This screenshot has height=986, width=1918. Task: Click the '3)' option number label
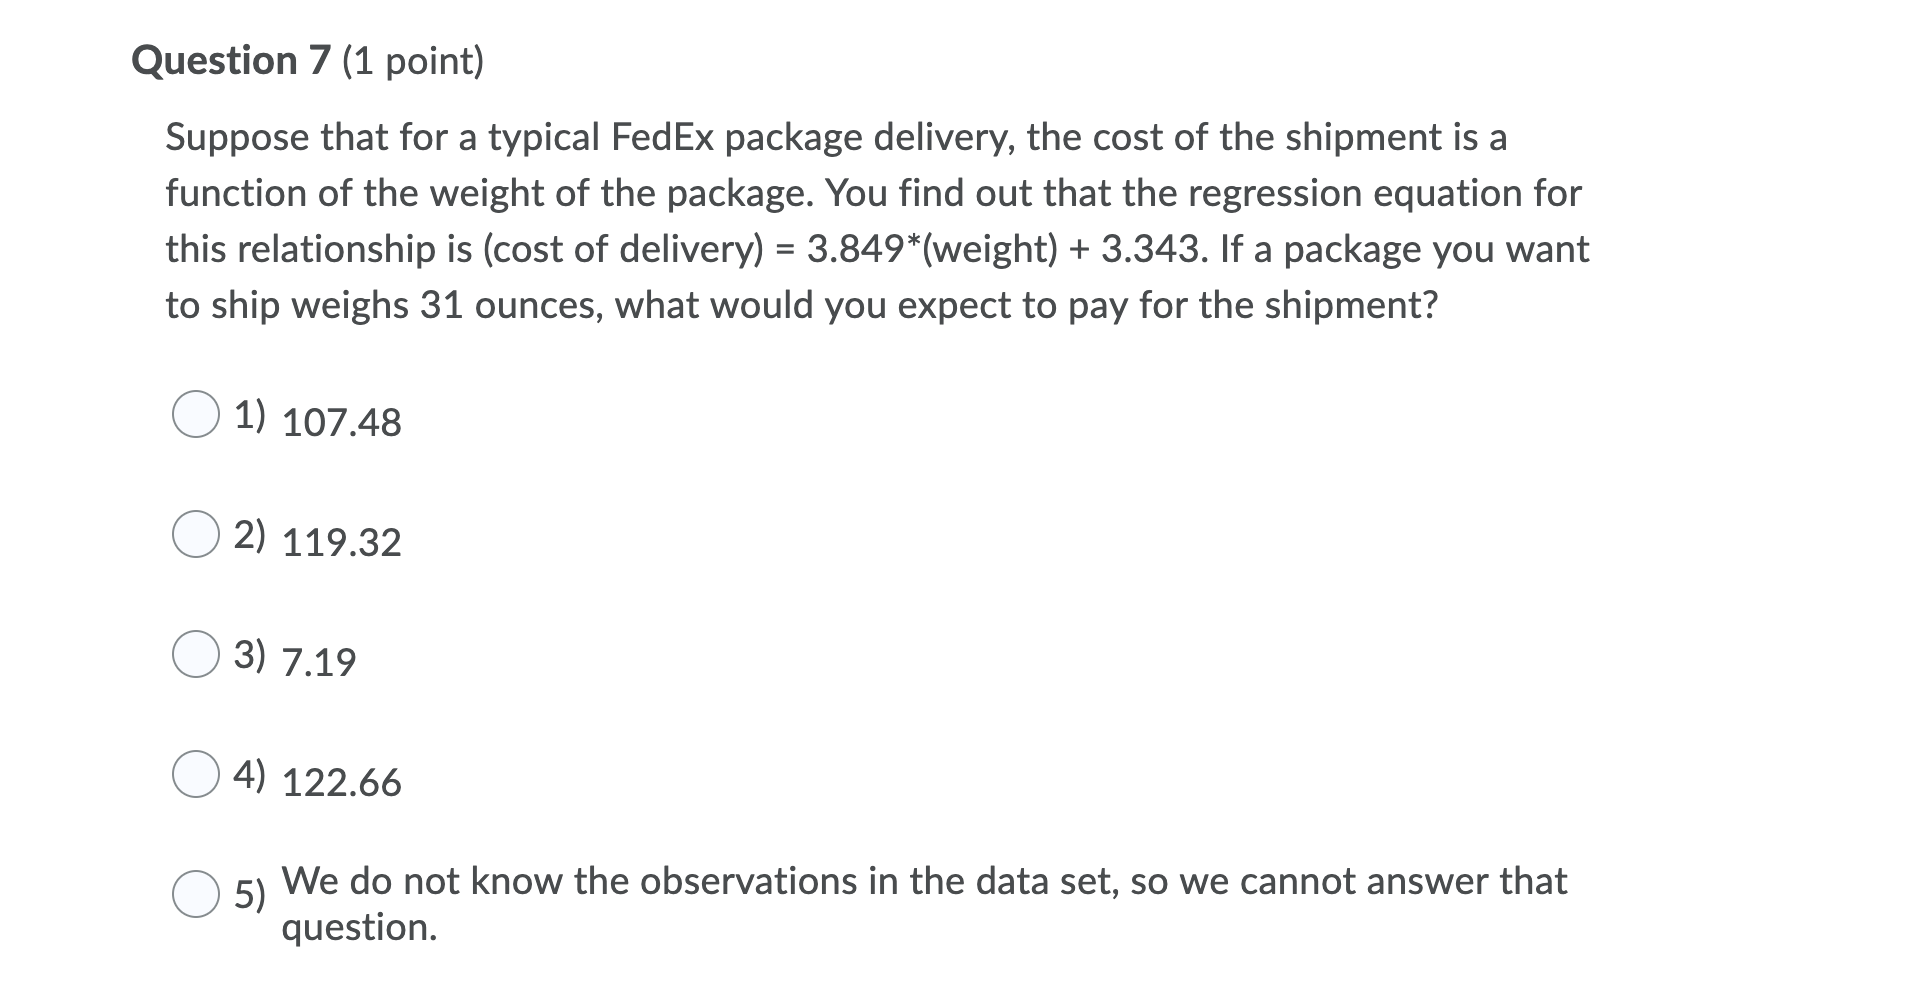click(x=250, y=655)
